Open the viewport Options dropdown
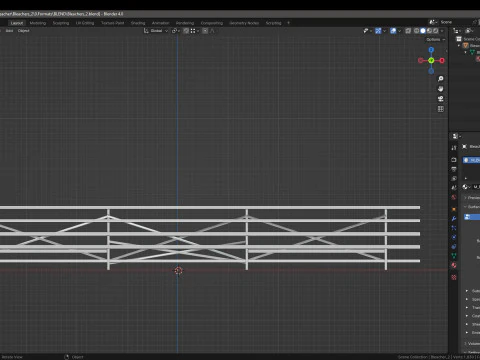 [436, 40]
